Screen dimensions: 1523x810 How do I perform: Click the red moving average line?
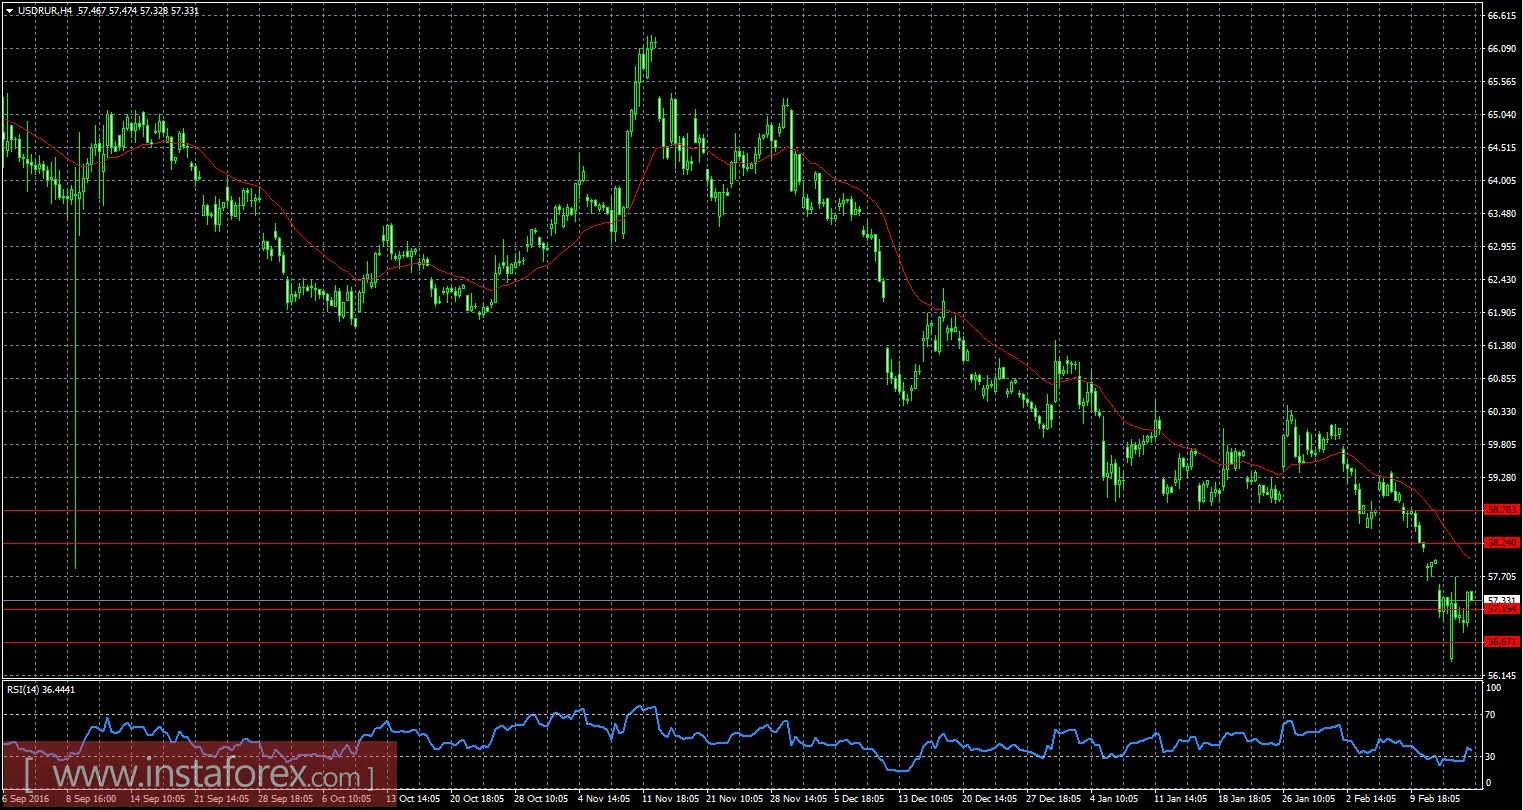[900, 260]
